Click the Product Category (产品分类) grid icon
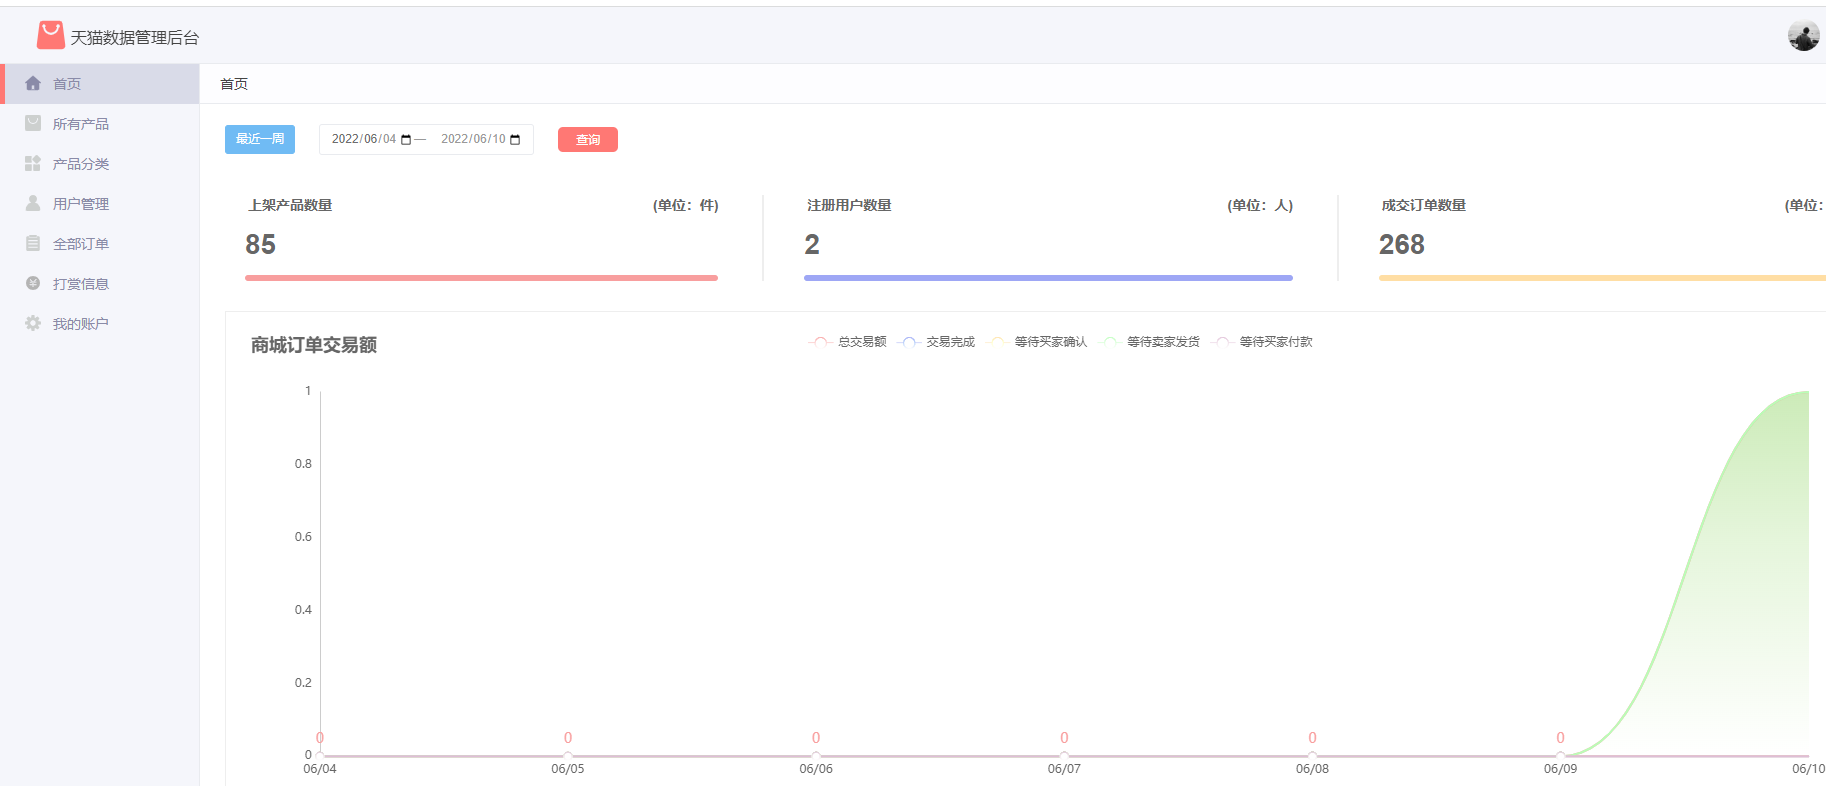The image size is (1826, 786). point(33,163)
